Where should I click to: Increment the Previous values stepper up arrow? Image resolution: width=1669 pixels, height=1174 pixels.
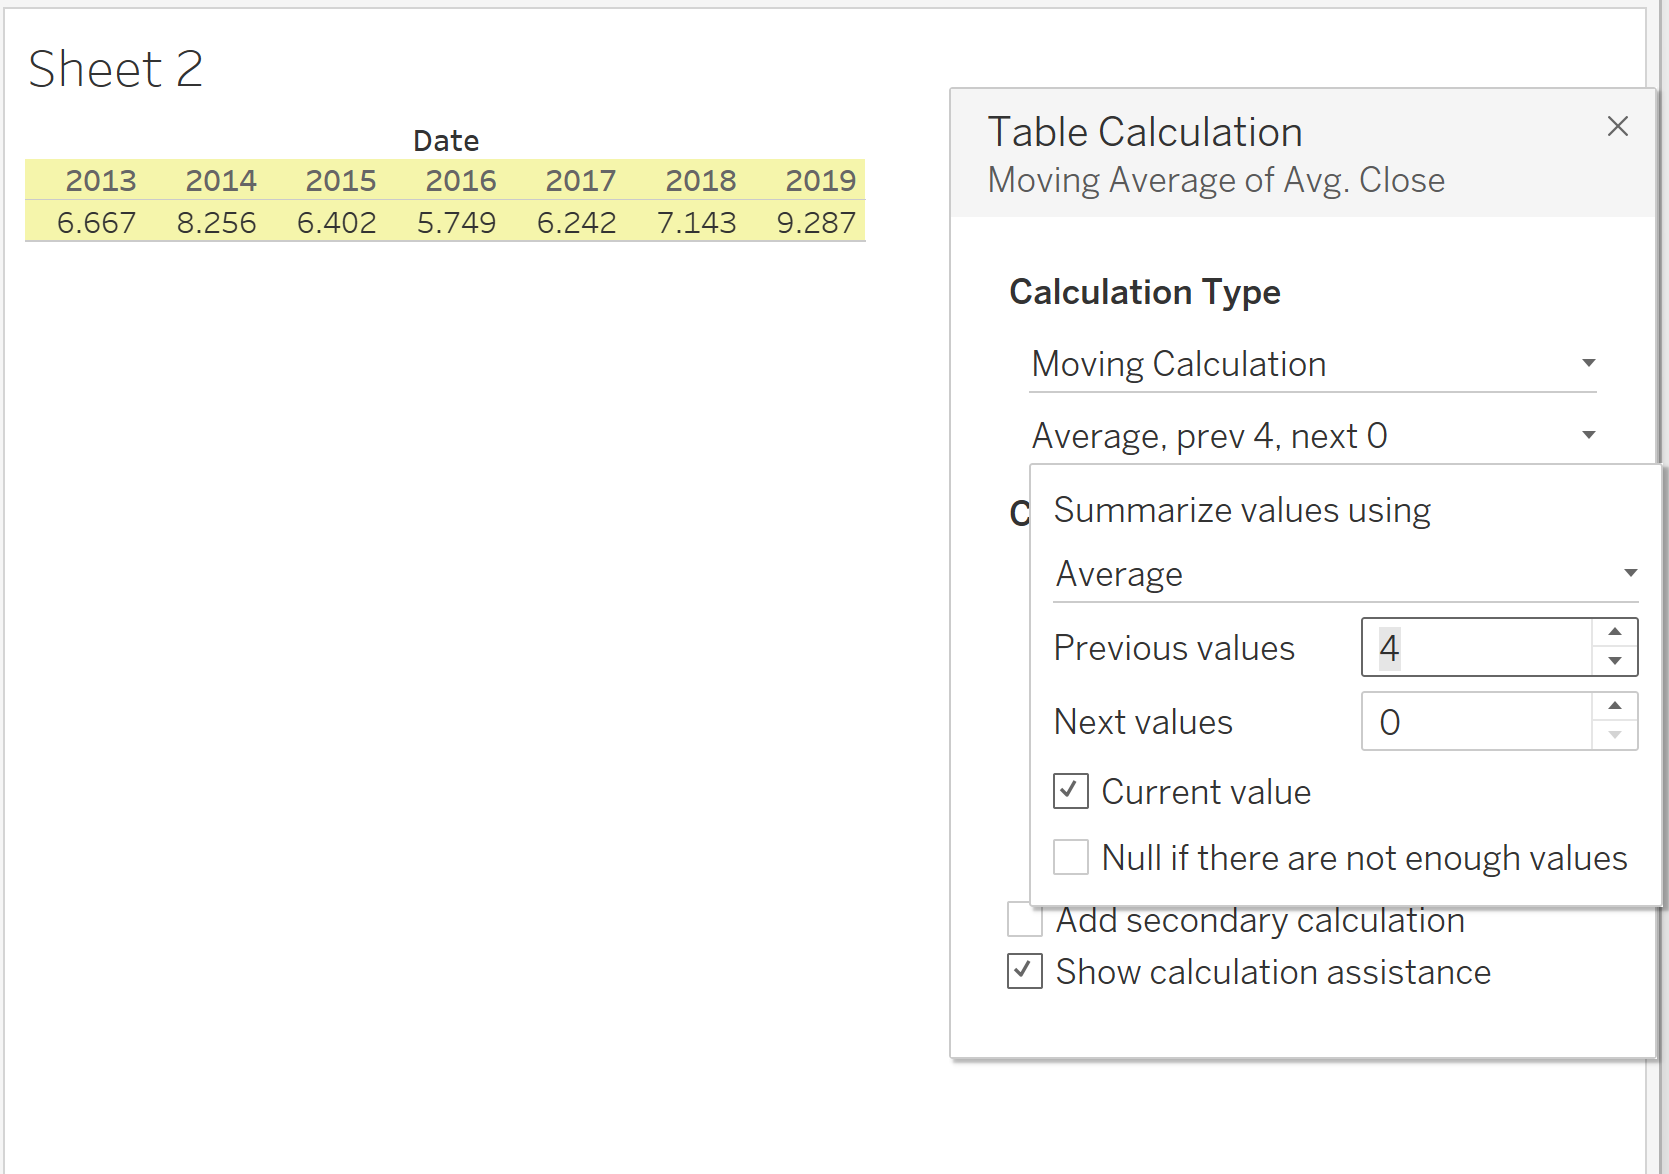pos(1614,632)
